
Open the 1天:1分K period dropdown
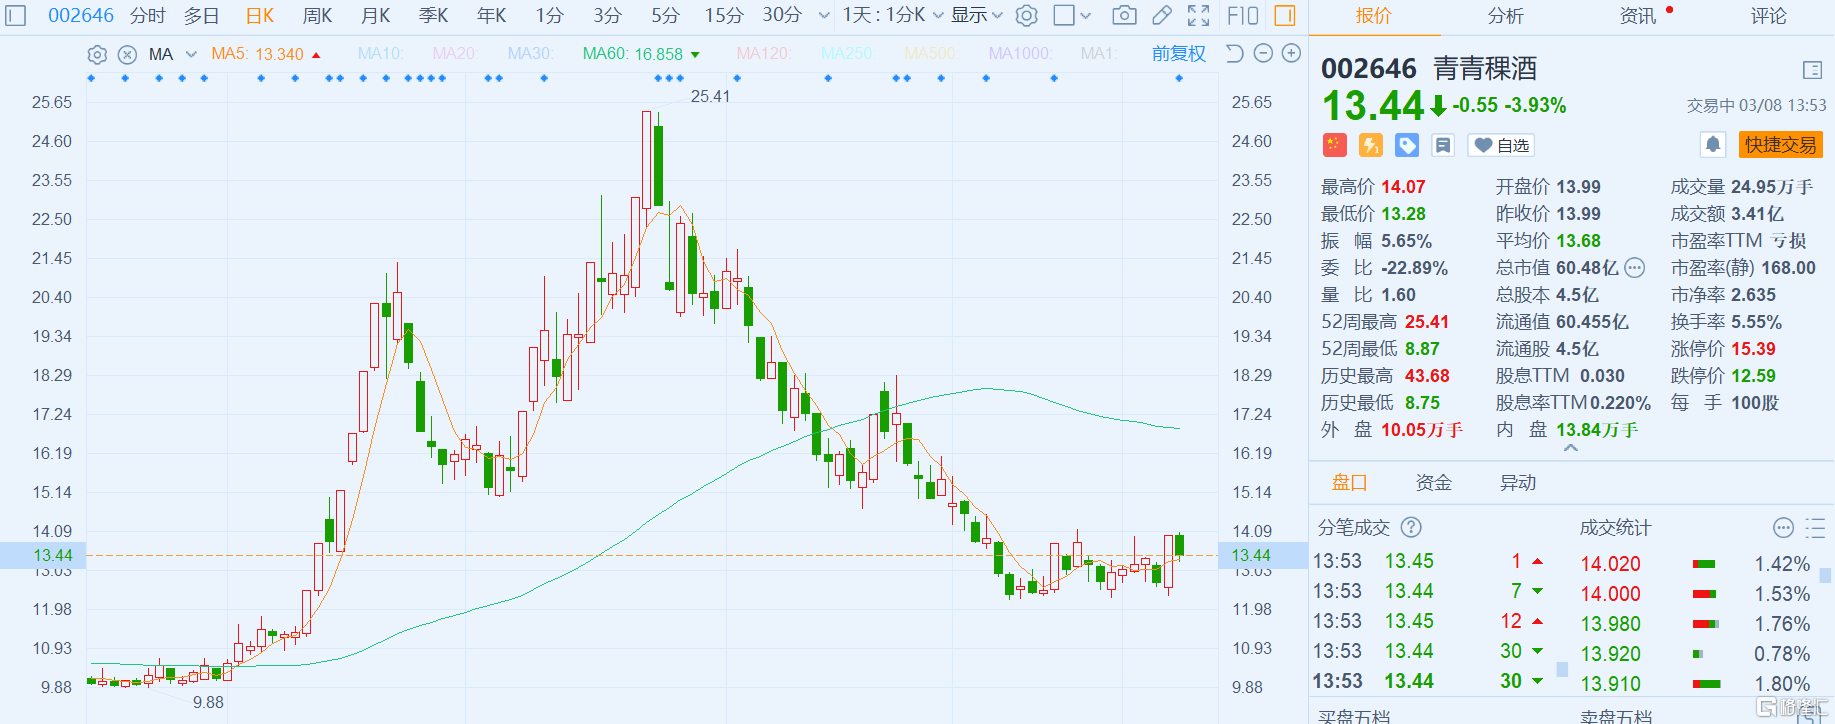892,15
